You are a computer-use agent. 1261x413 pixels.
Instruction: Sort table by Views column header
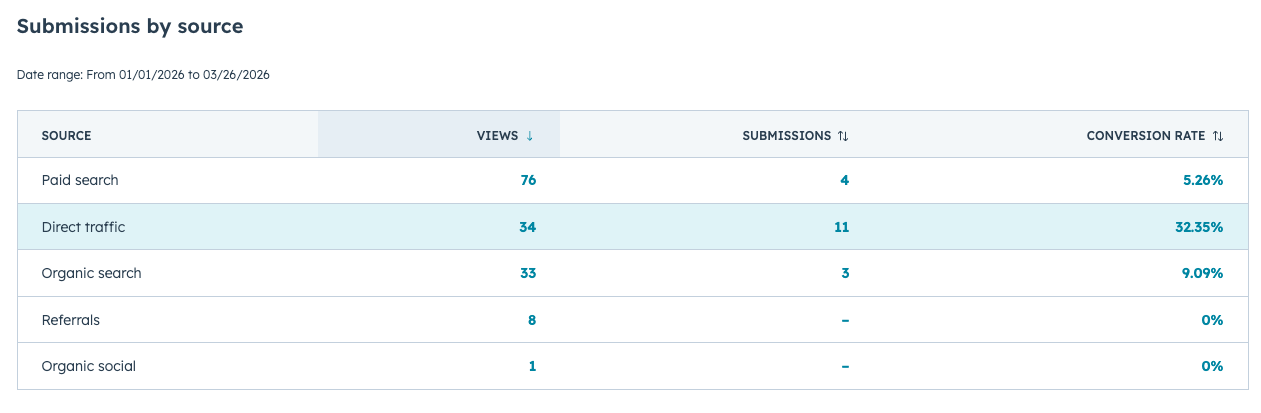tap(497, 135)
